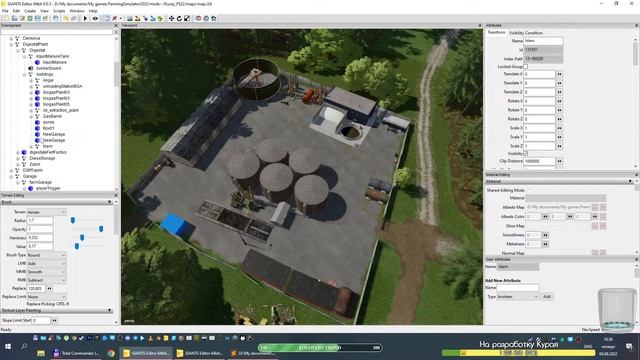Screen dimensions: 640x360
Task: Open the Terrain dropdown in Brush panel
Action: click(x=46, y=212)
